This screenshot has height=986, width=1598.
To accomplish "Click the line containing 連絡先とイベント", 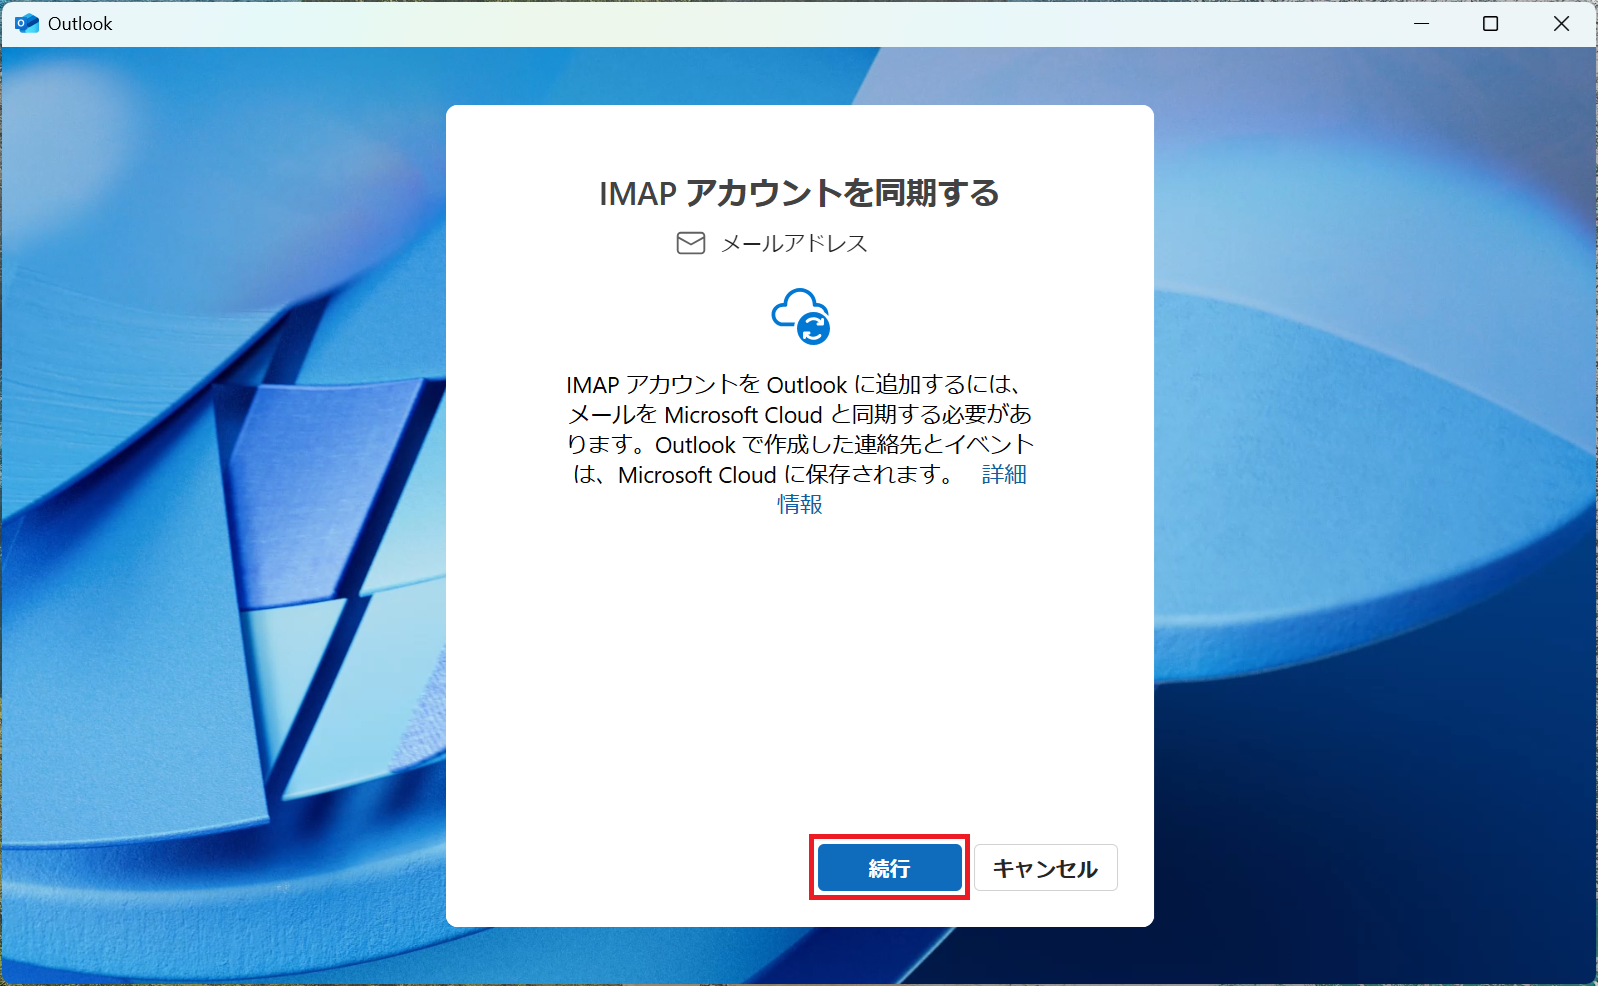I will tap(799, 445).
